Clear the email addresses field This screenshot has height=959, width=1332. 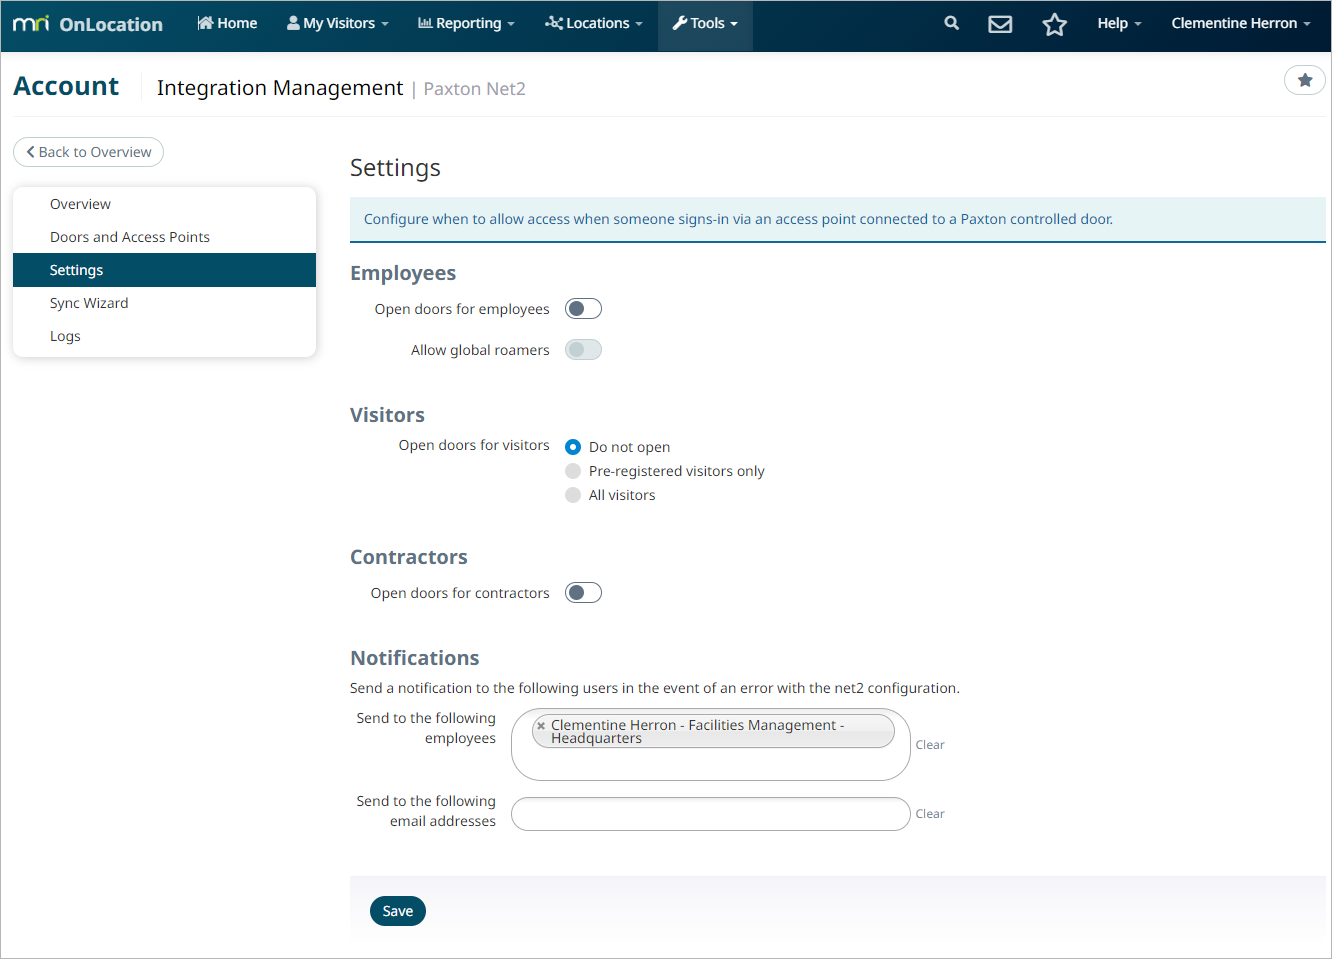[930, 814]
